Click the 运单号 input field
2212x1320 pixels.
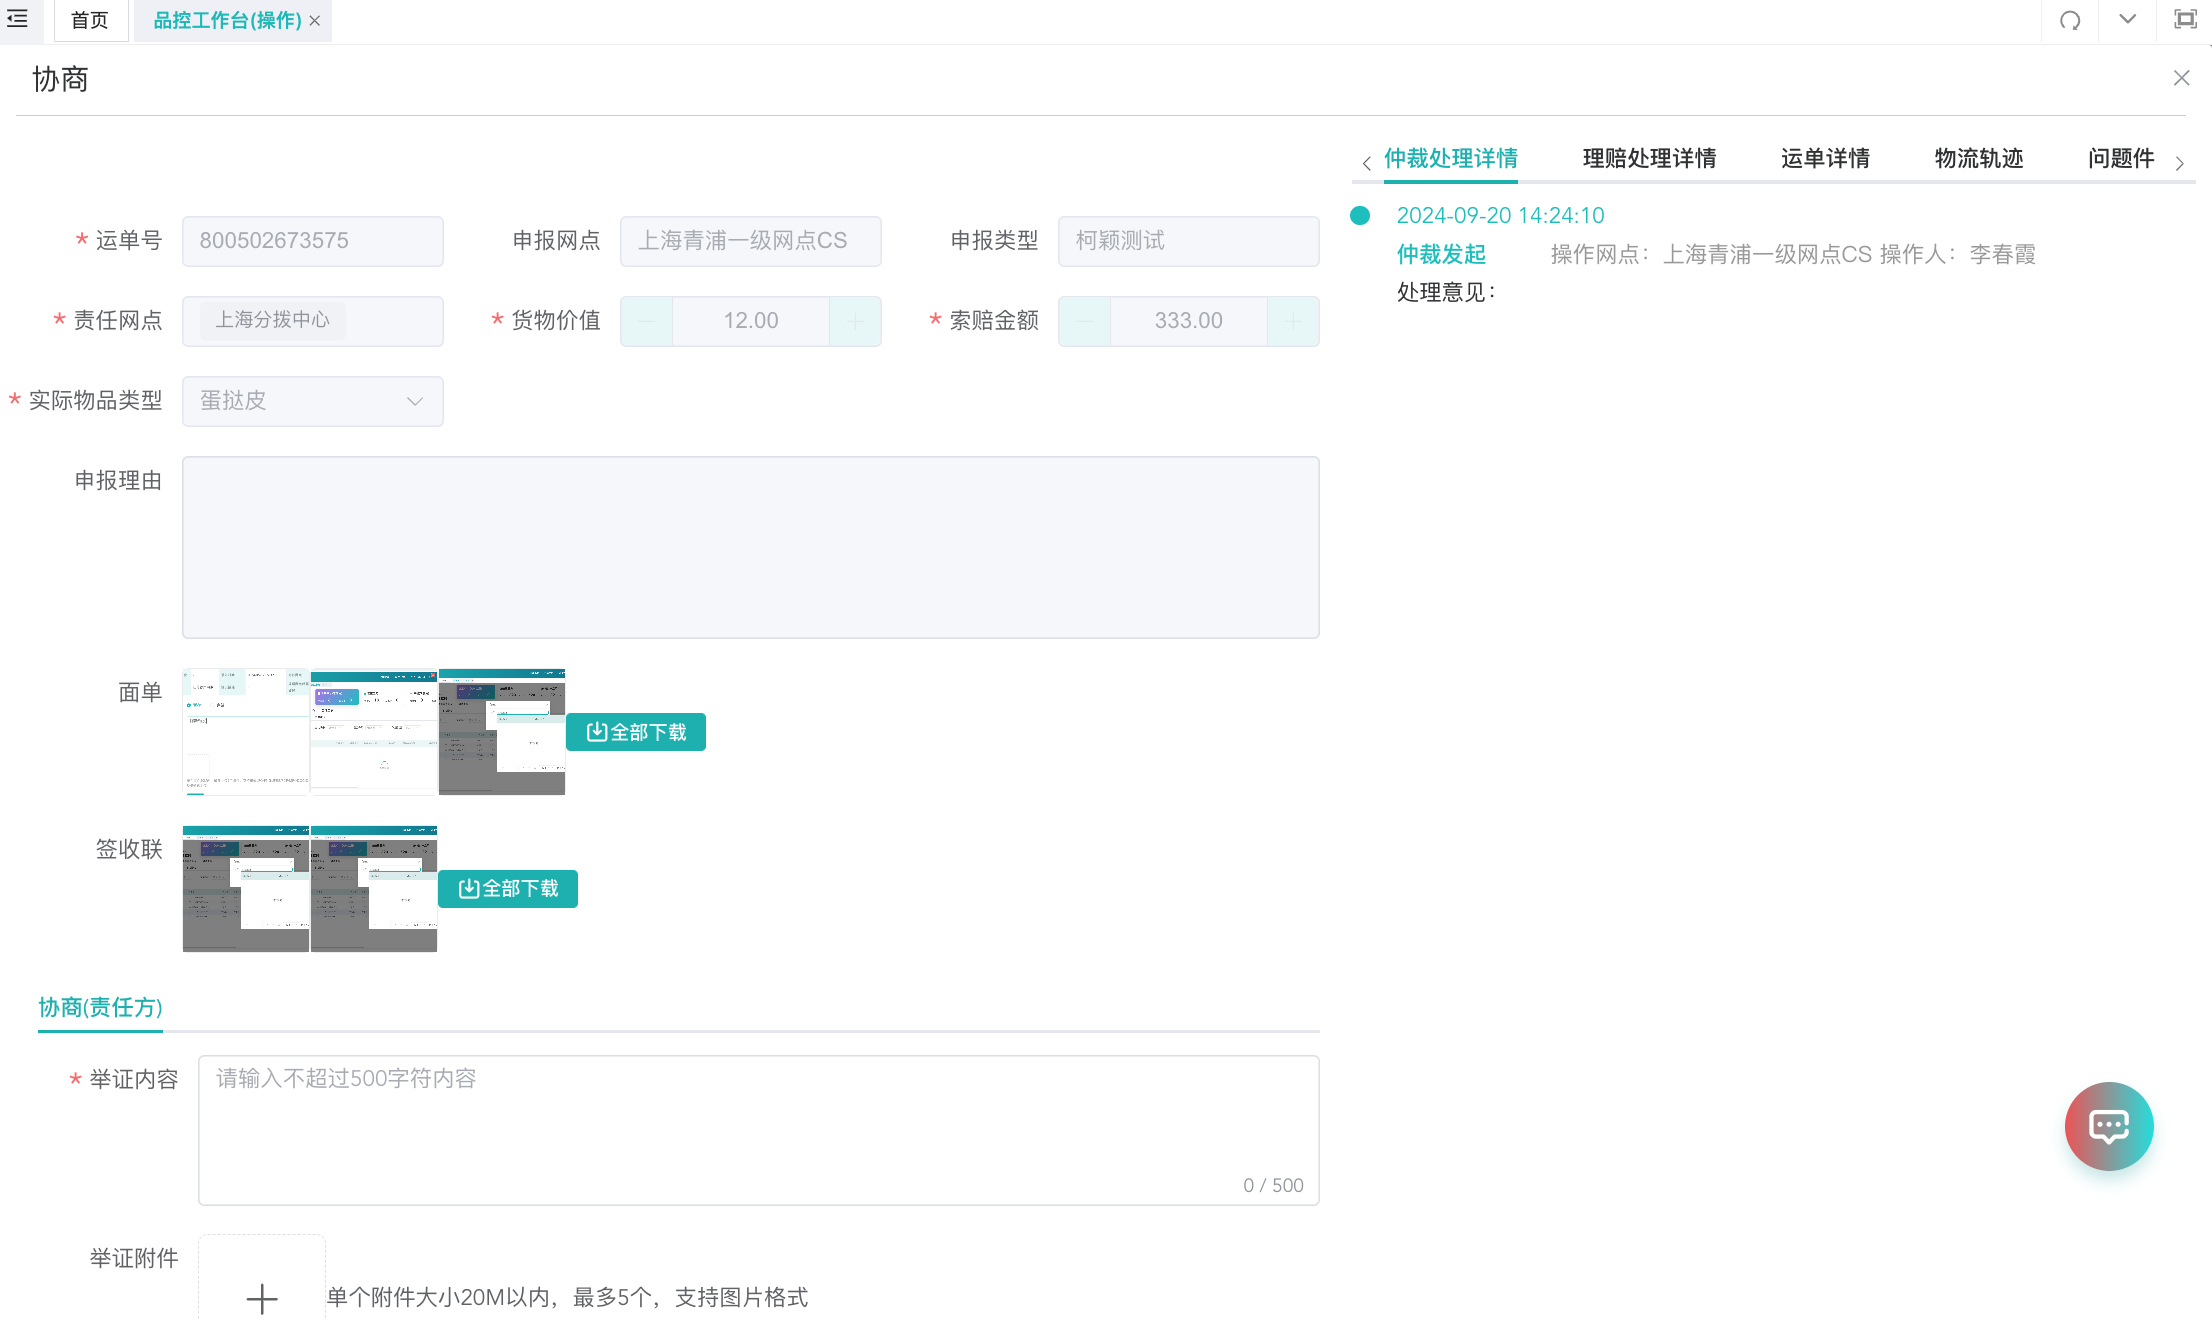point(312,241)
